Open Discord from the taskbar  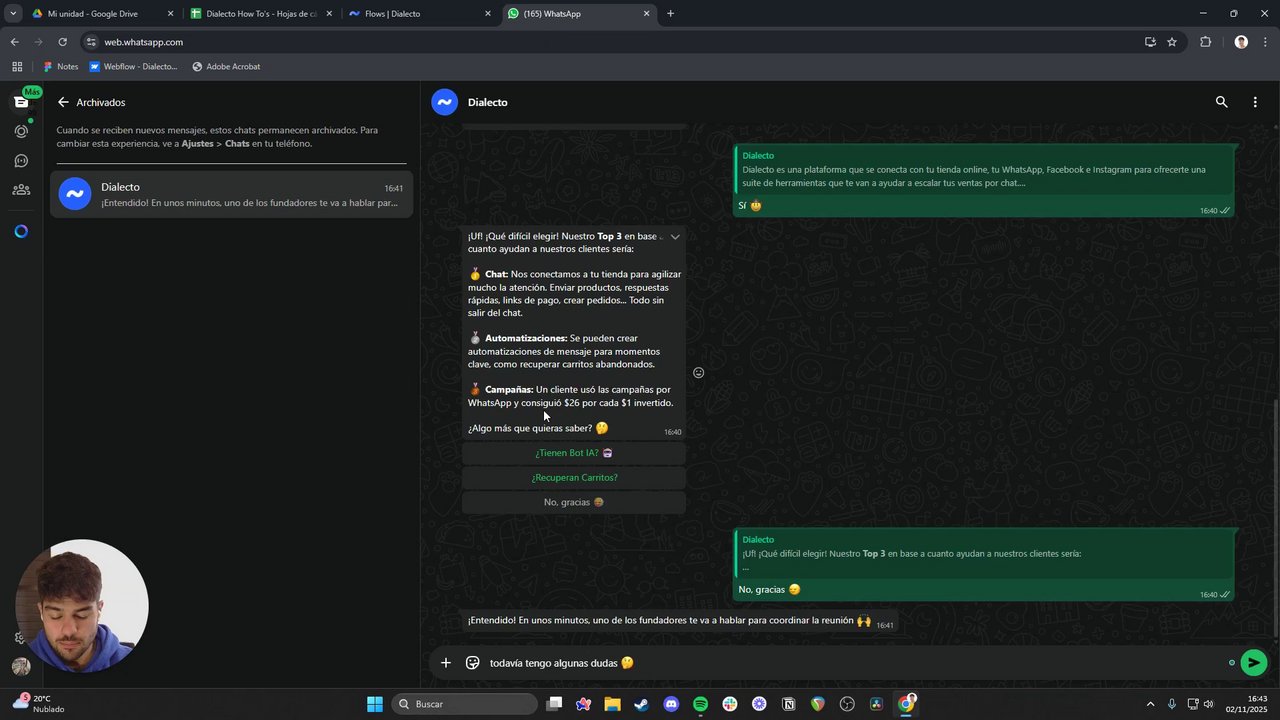point(671,704)
